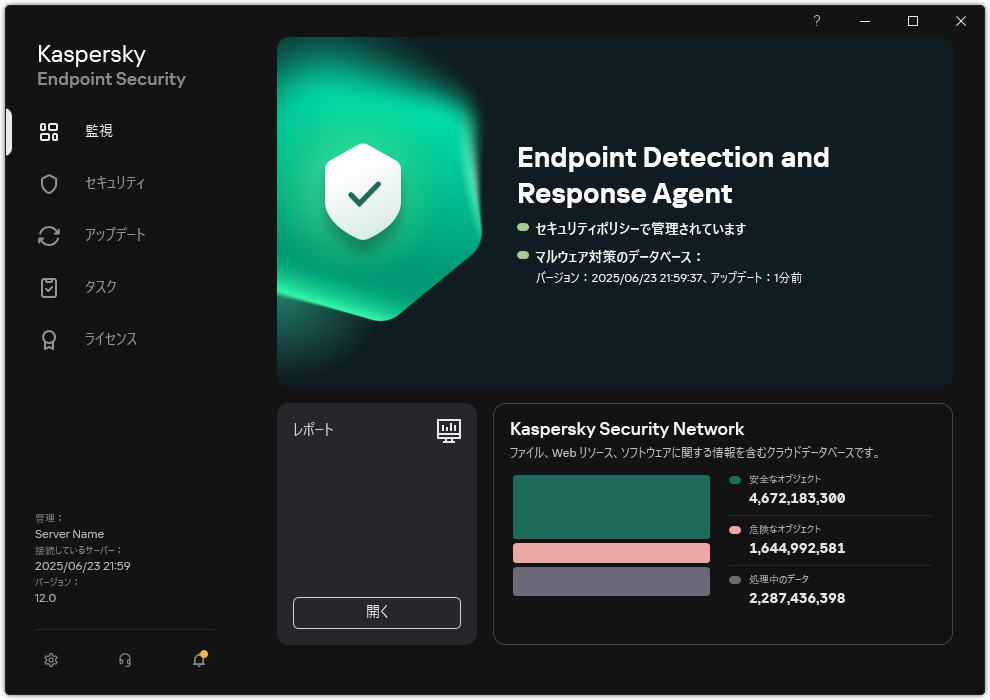Click the report monitor chart icon

tap(449, 430)
